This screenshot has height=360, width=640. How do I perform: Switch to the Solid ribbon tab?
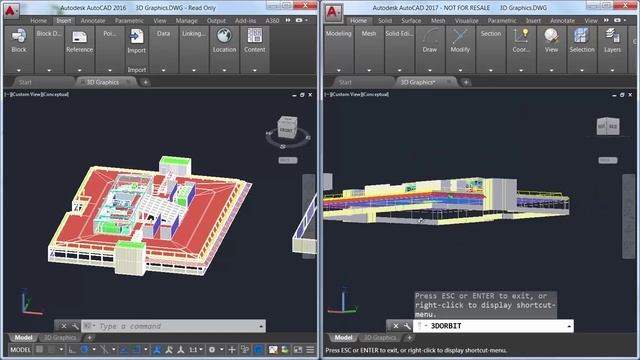click(x=384, y=20)
